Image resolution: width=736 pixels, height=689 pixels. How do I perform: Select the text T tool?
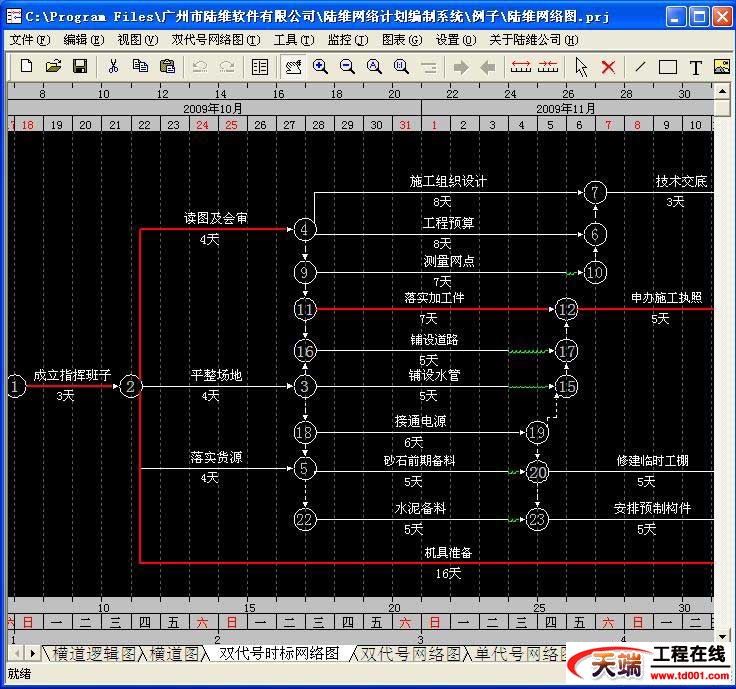point(696,67)
